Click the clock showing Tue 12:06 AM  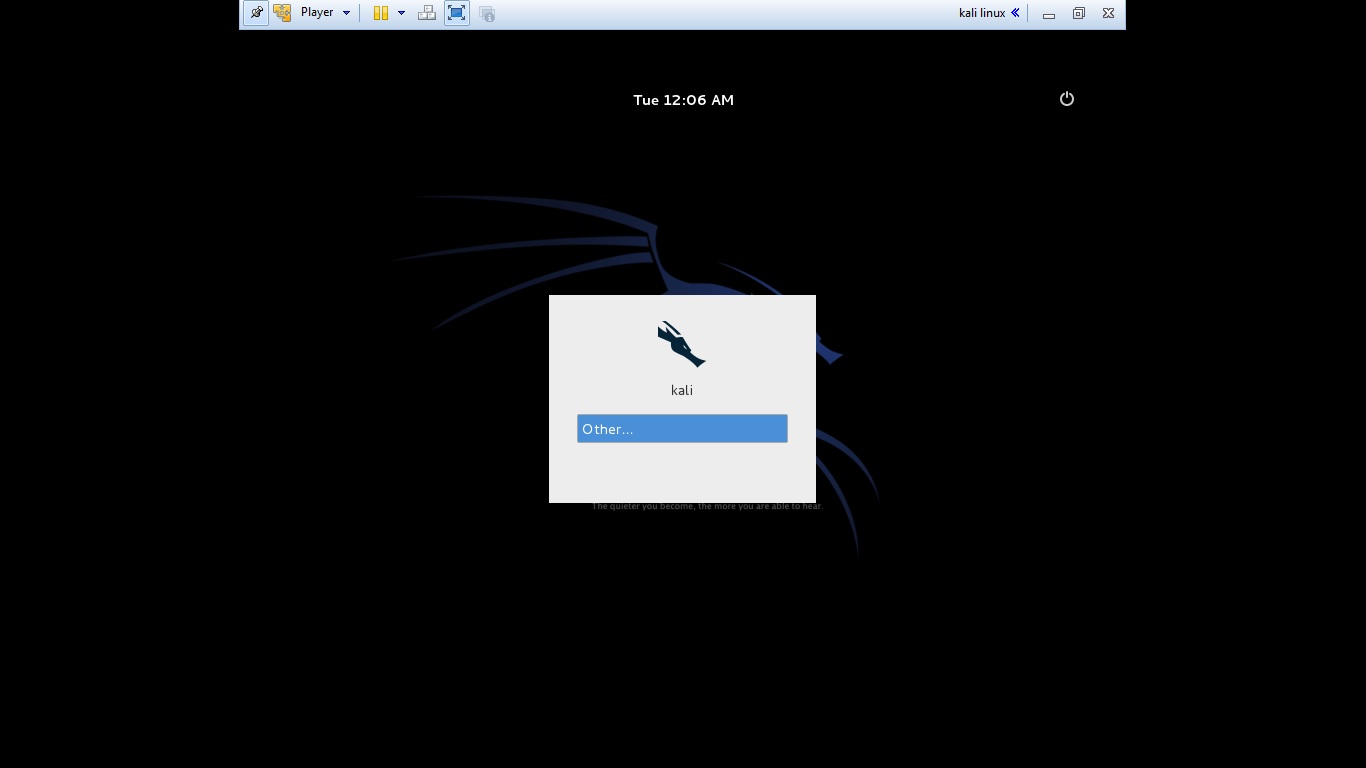[x=683, y=100]
